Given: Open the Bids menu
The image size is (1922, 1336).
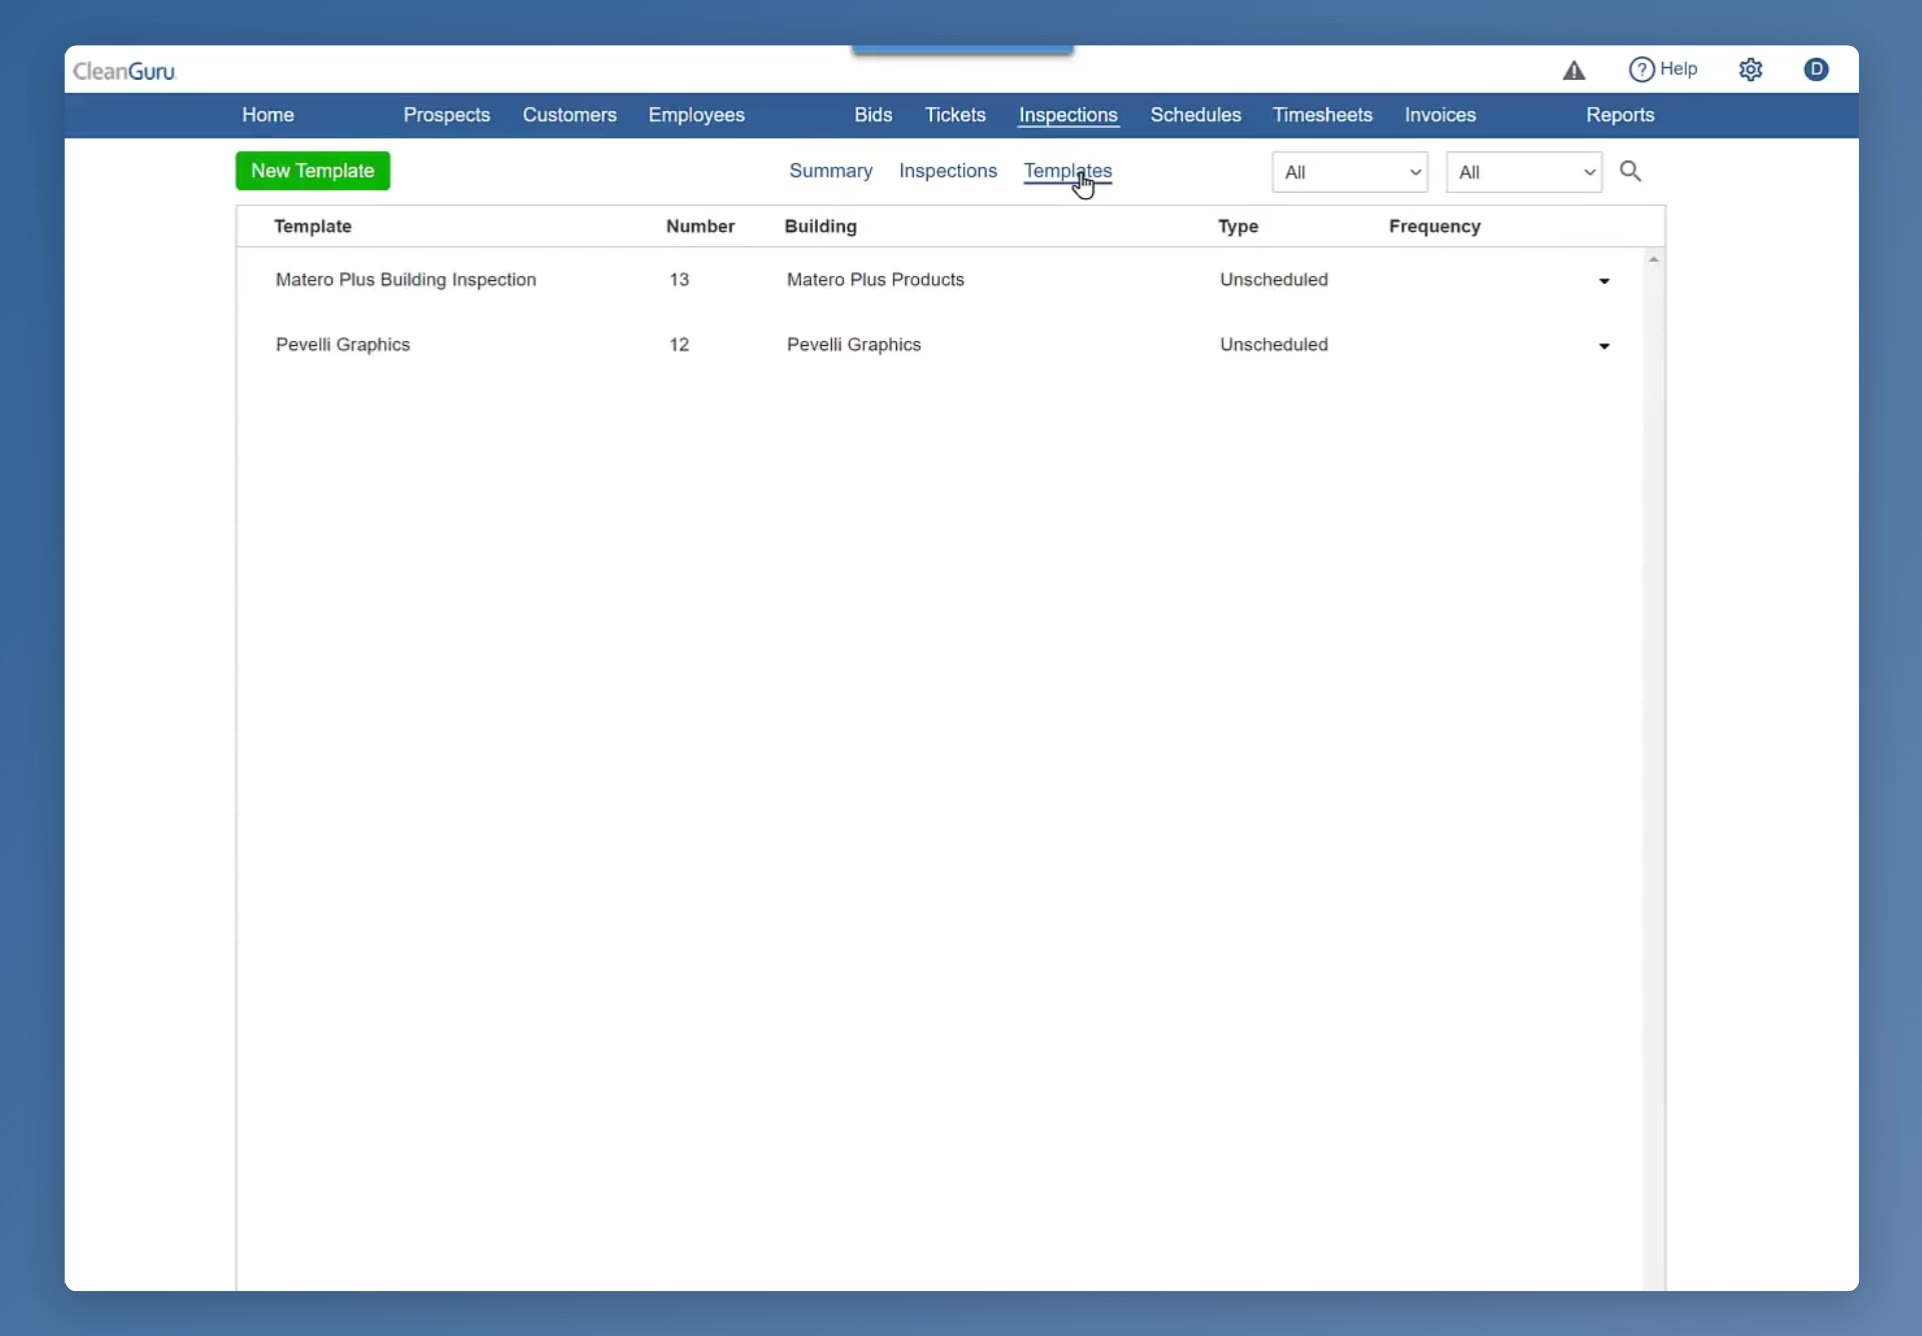Looking at the screenshot, I should click(x=873, y=115).
